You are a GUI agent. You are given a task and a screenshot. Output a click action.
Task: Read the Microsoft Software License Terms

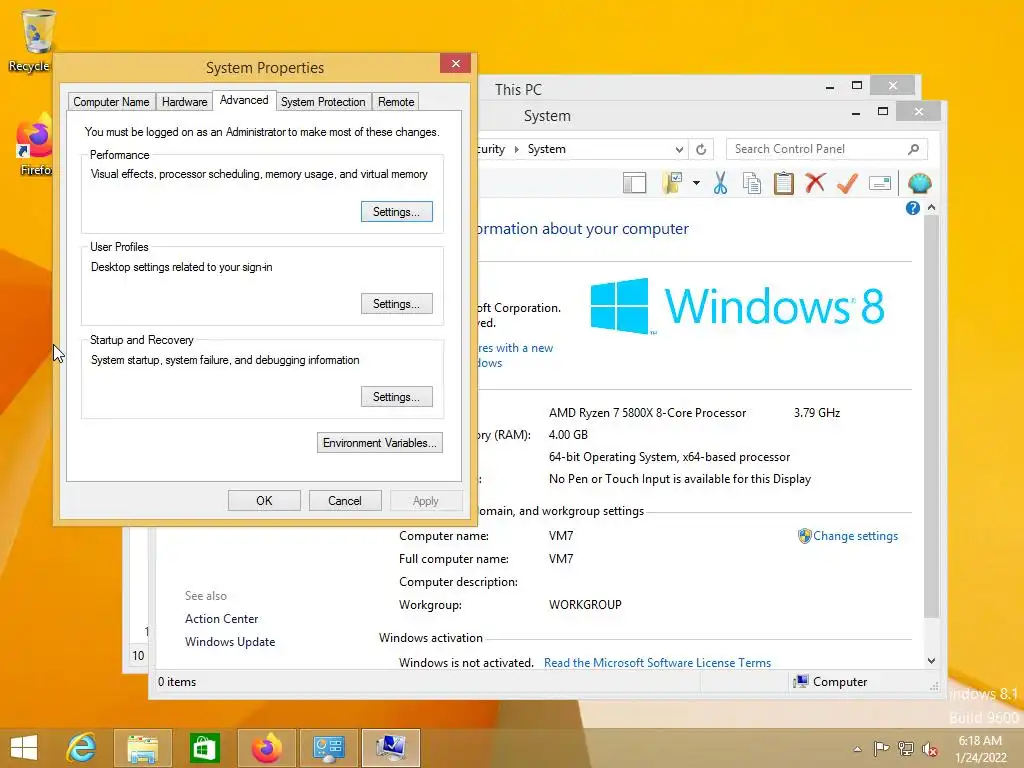(657, 662)
